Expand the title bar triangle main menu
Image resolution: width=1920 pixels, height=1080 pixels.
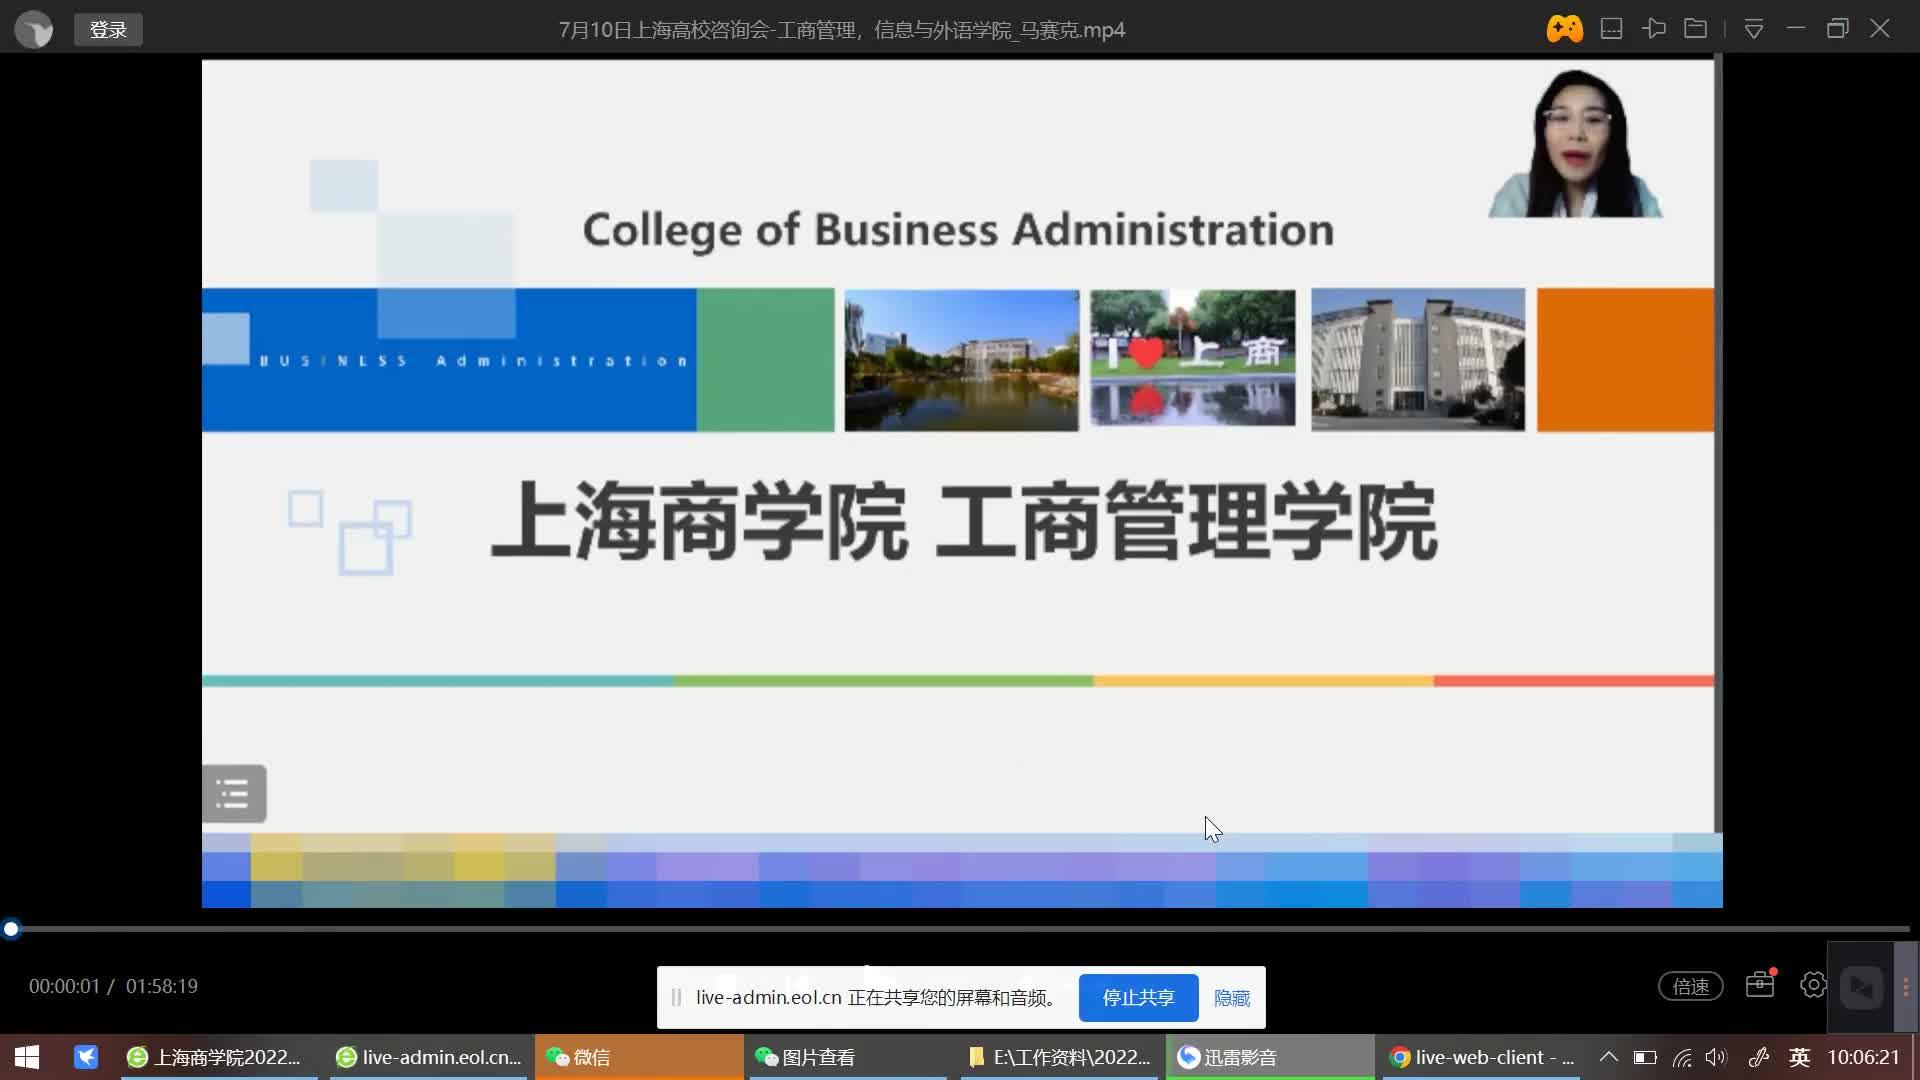(1753, 29)
